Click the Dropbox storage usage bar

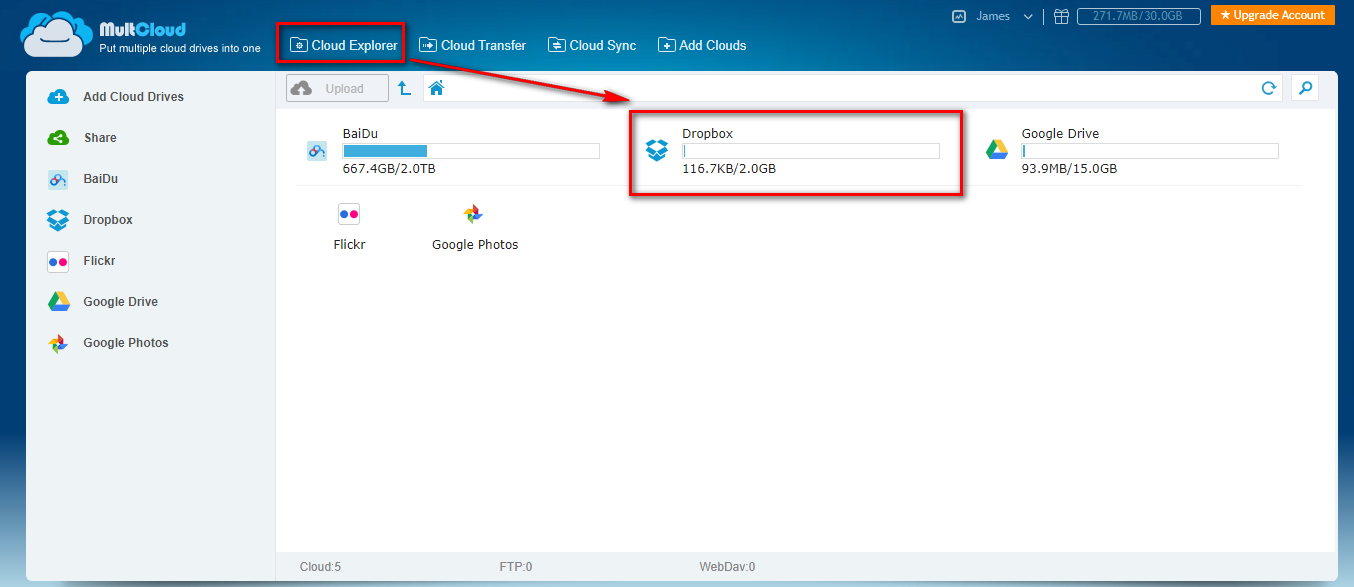click(811, 151)
